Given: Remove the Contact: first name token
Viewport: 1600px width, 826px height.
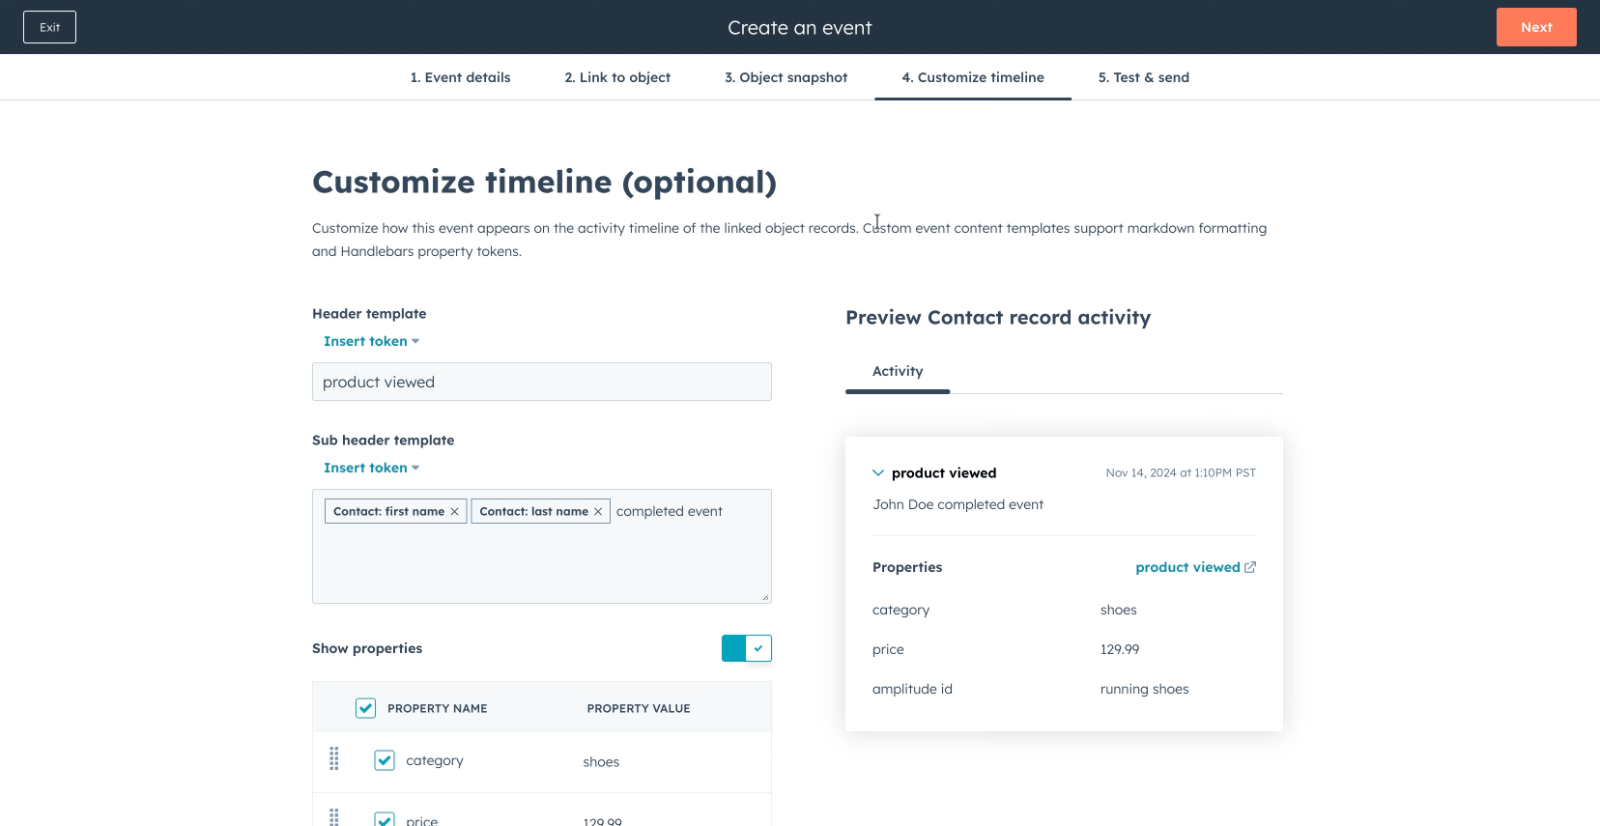Looking at the screenshot, I should tap(454, 511).
